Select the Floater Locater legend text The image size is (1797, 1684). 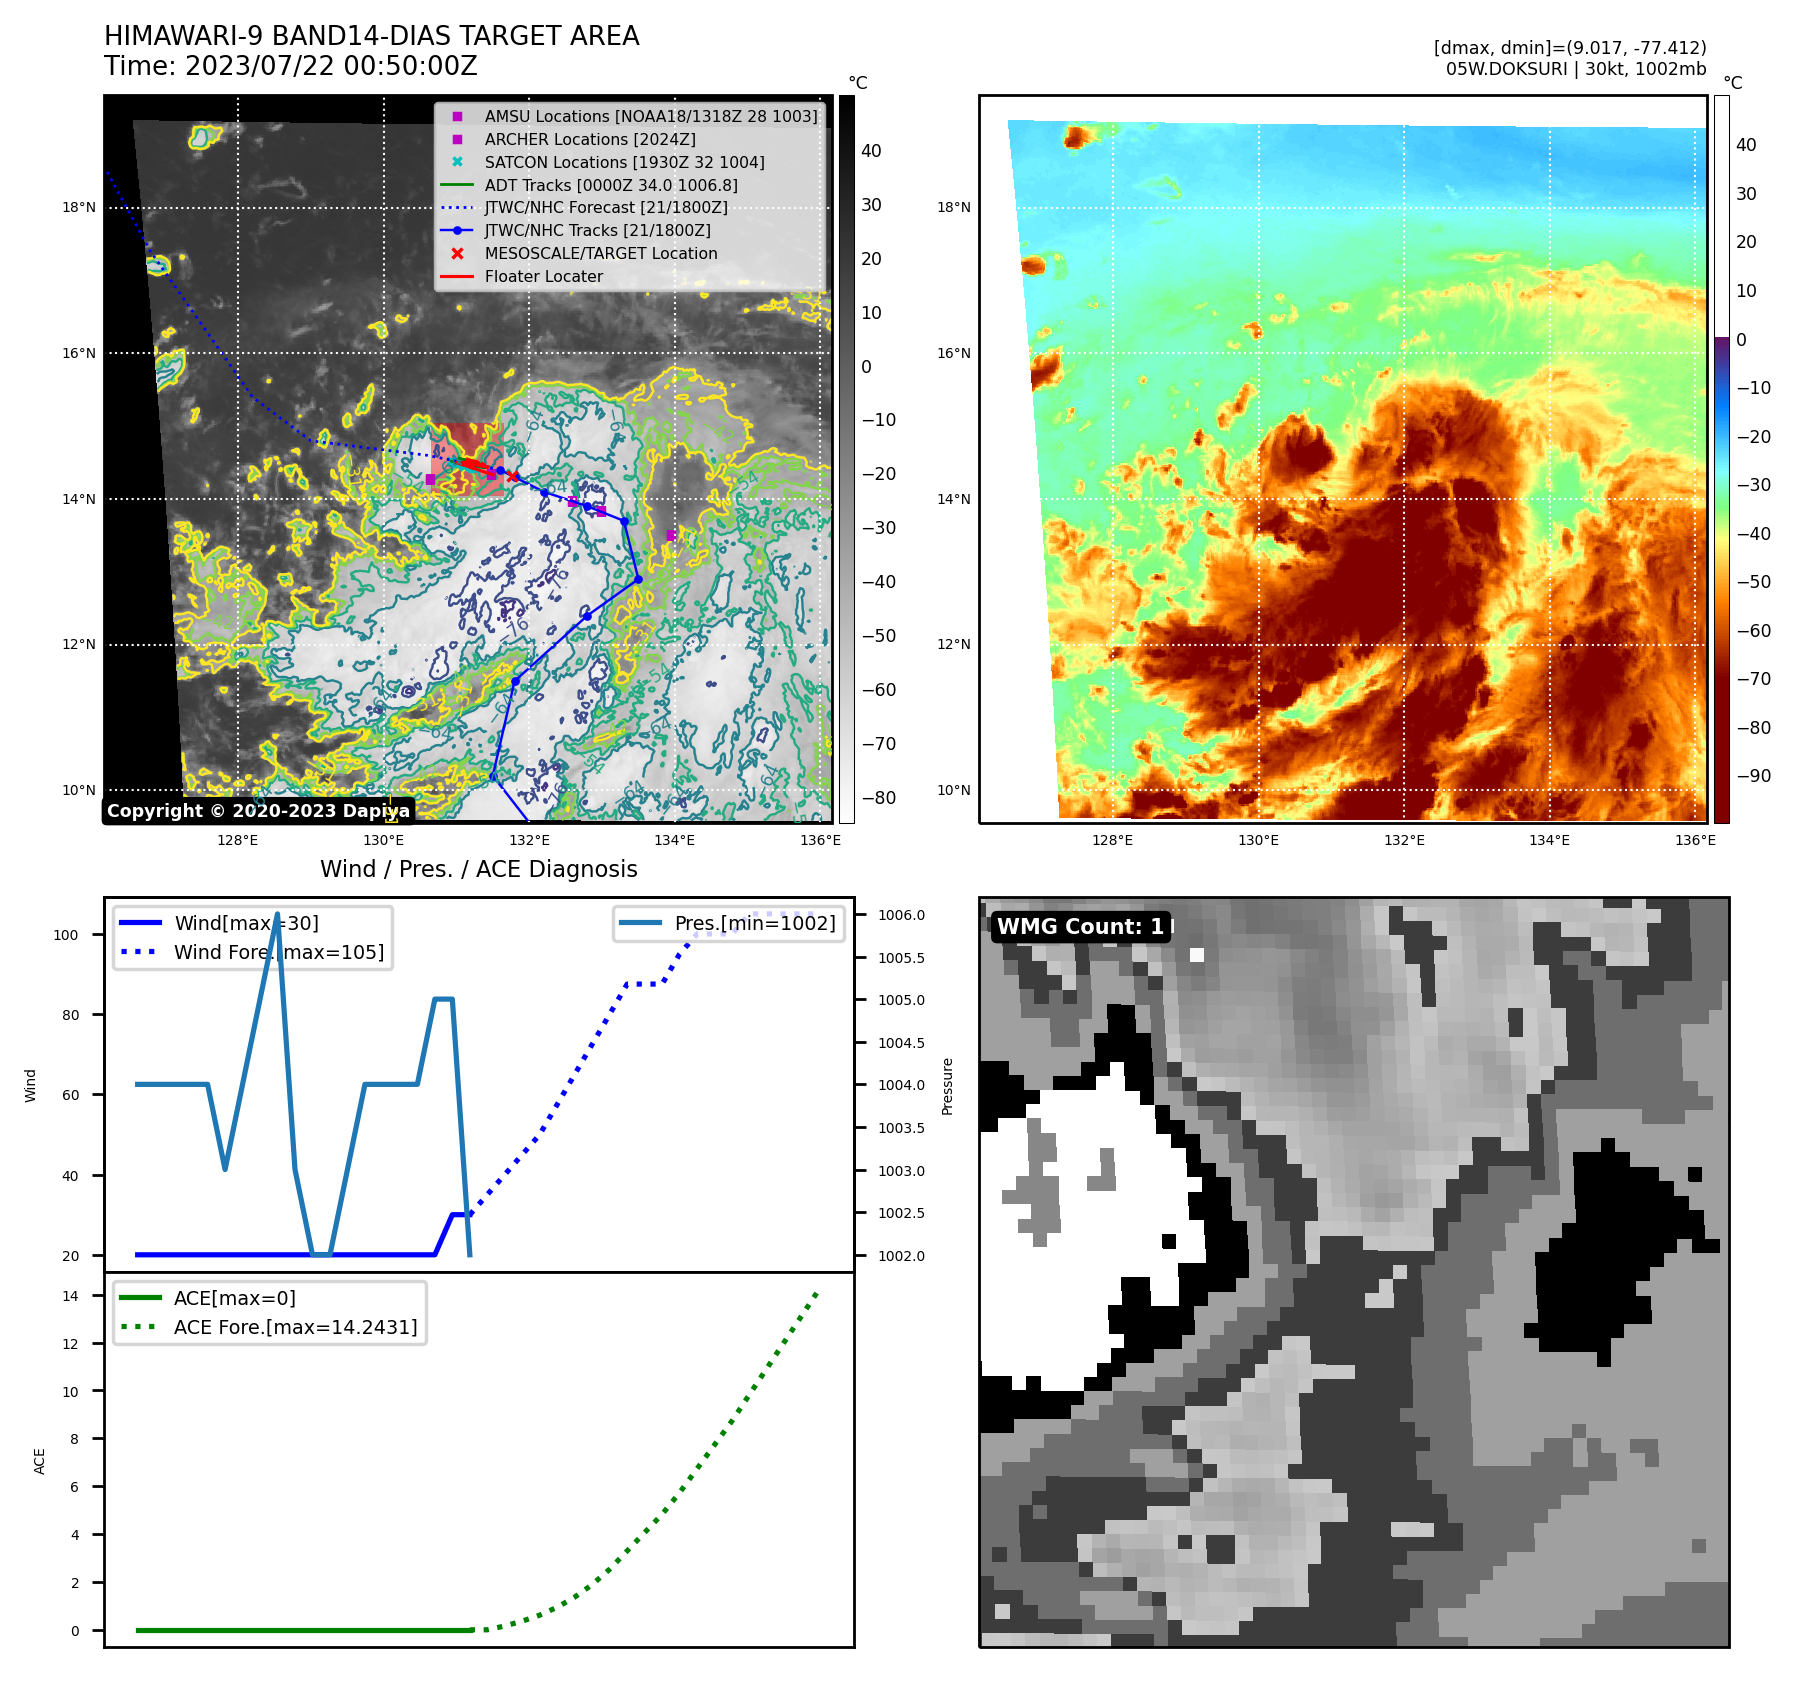point(544,277)
